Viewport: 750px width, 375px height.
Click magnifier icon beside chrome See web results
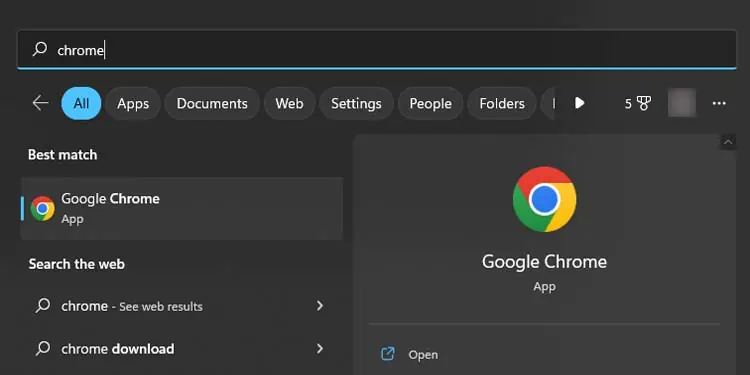pos(43,306)
